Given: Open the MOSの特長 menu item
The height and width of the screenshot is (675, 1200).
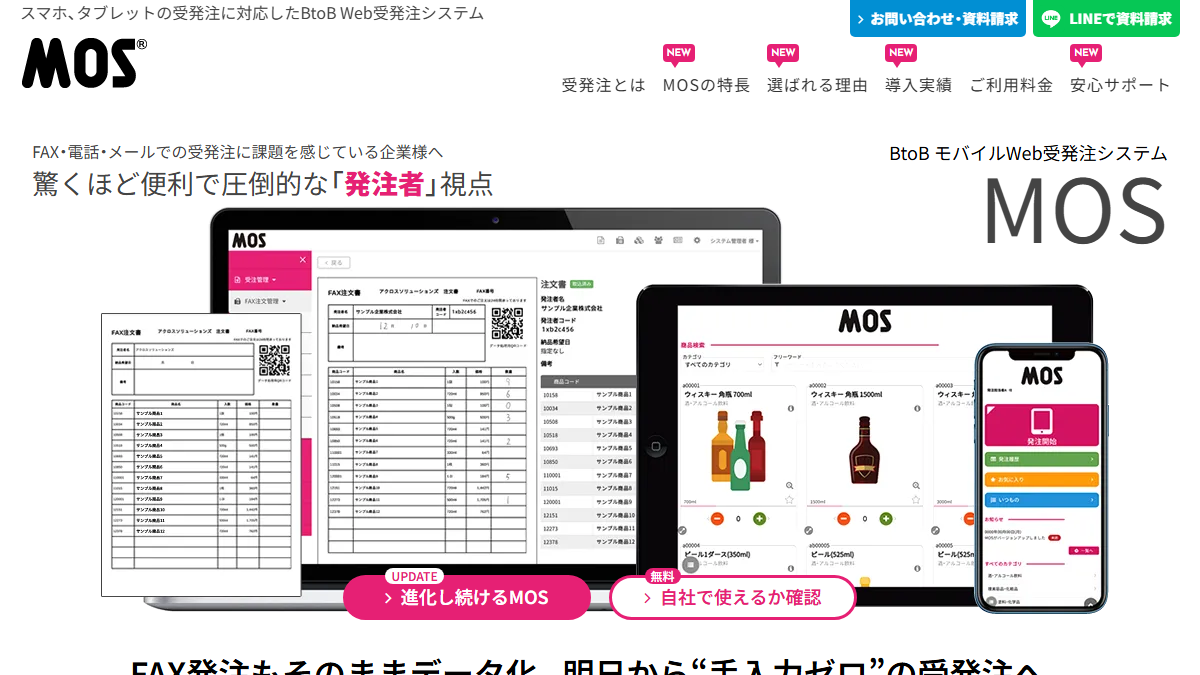Looking at the screenshot, I should pos(706,85).
